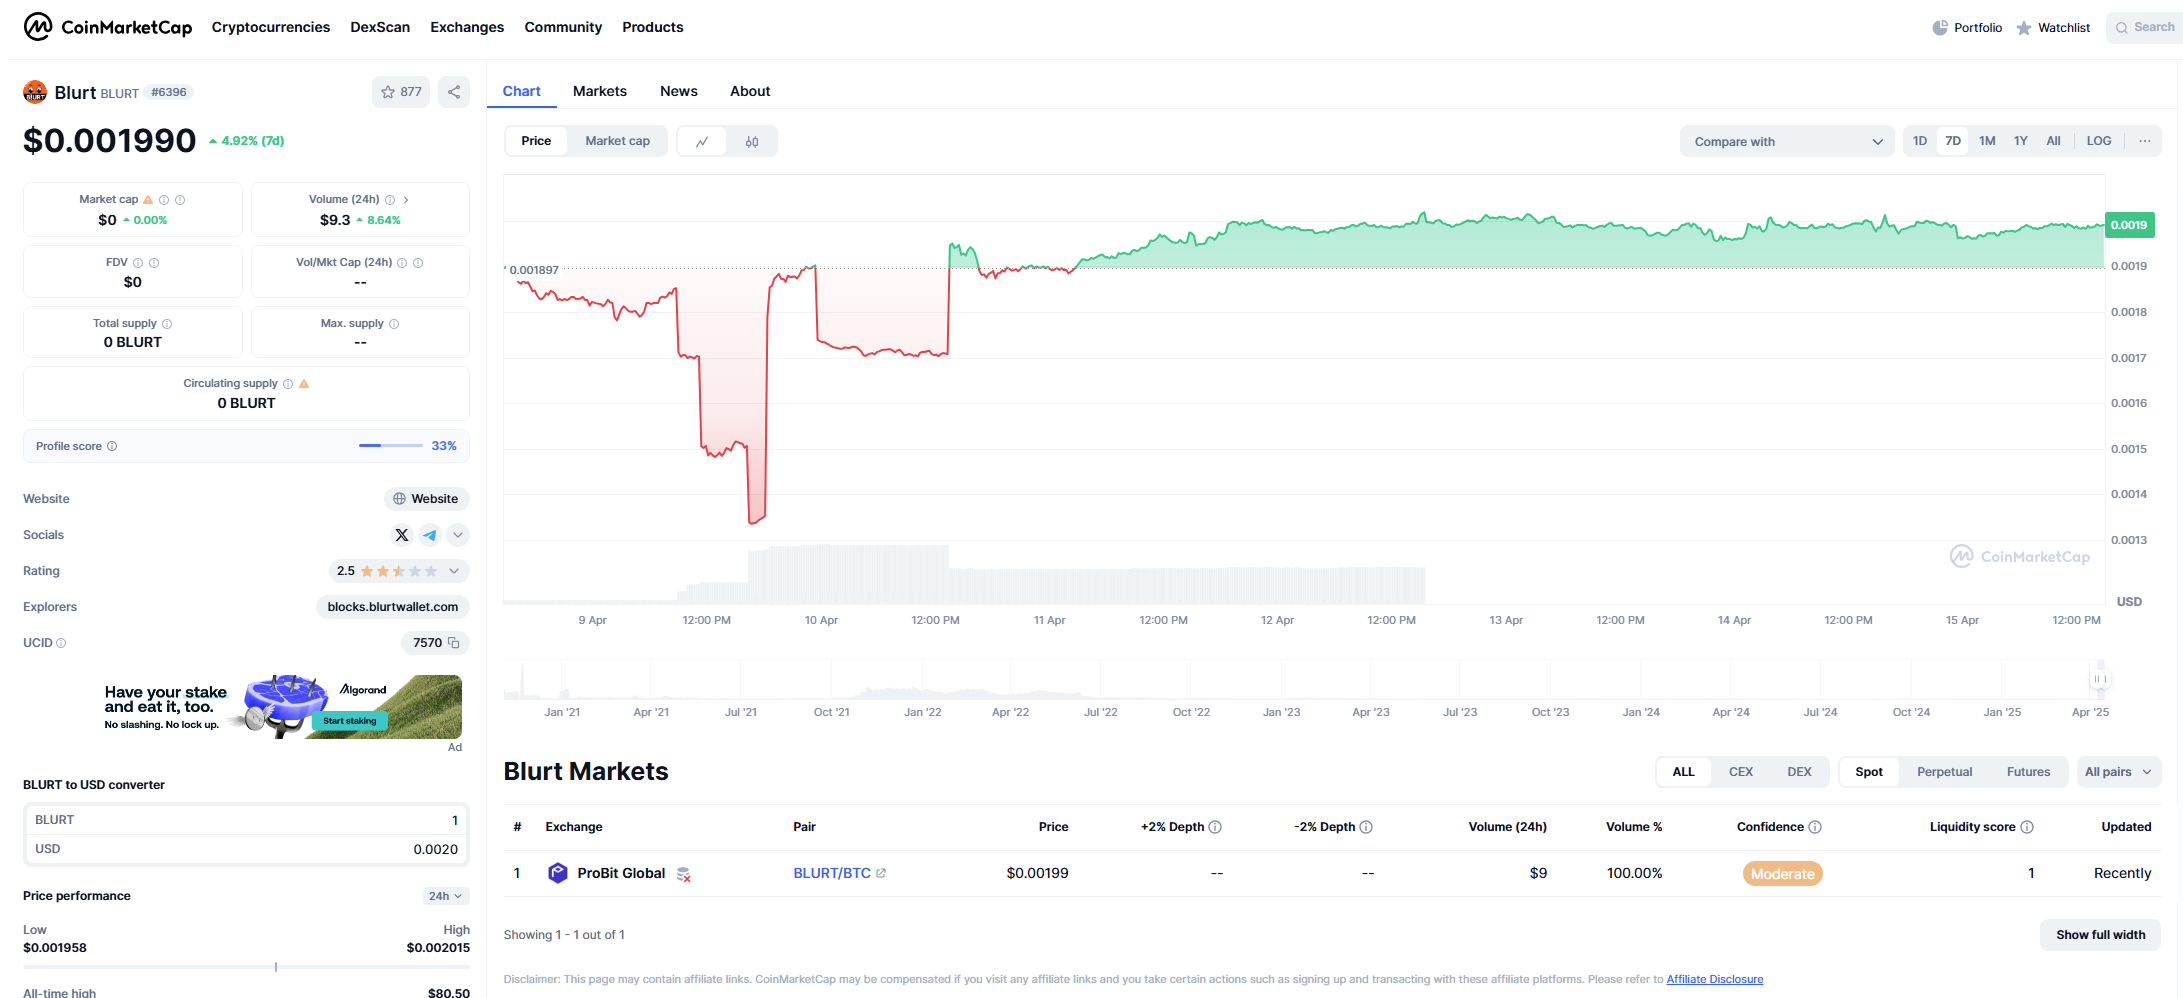Open the Community menu
Image resolution: width=2183 pixels, height=998 pixels.
[563, 27]
